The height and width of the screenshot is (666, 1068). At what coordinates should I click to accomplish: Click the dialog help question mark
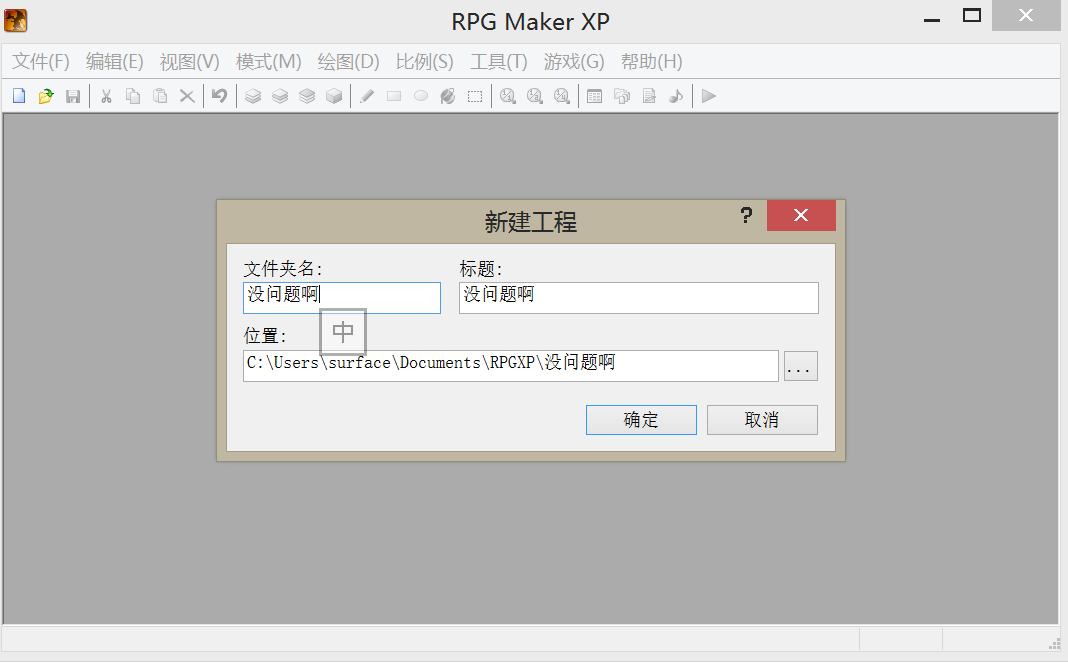click(747, 216)
